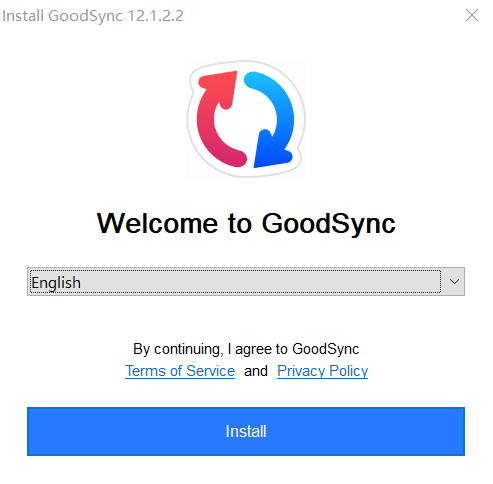Image resolution: width=493 pixels, height=484 pixels.
Task: Click the 'By continuing, I agree' text
Action: coord(246,349)
